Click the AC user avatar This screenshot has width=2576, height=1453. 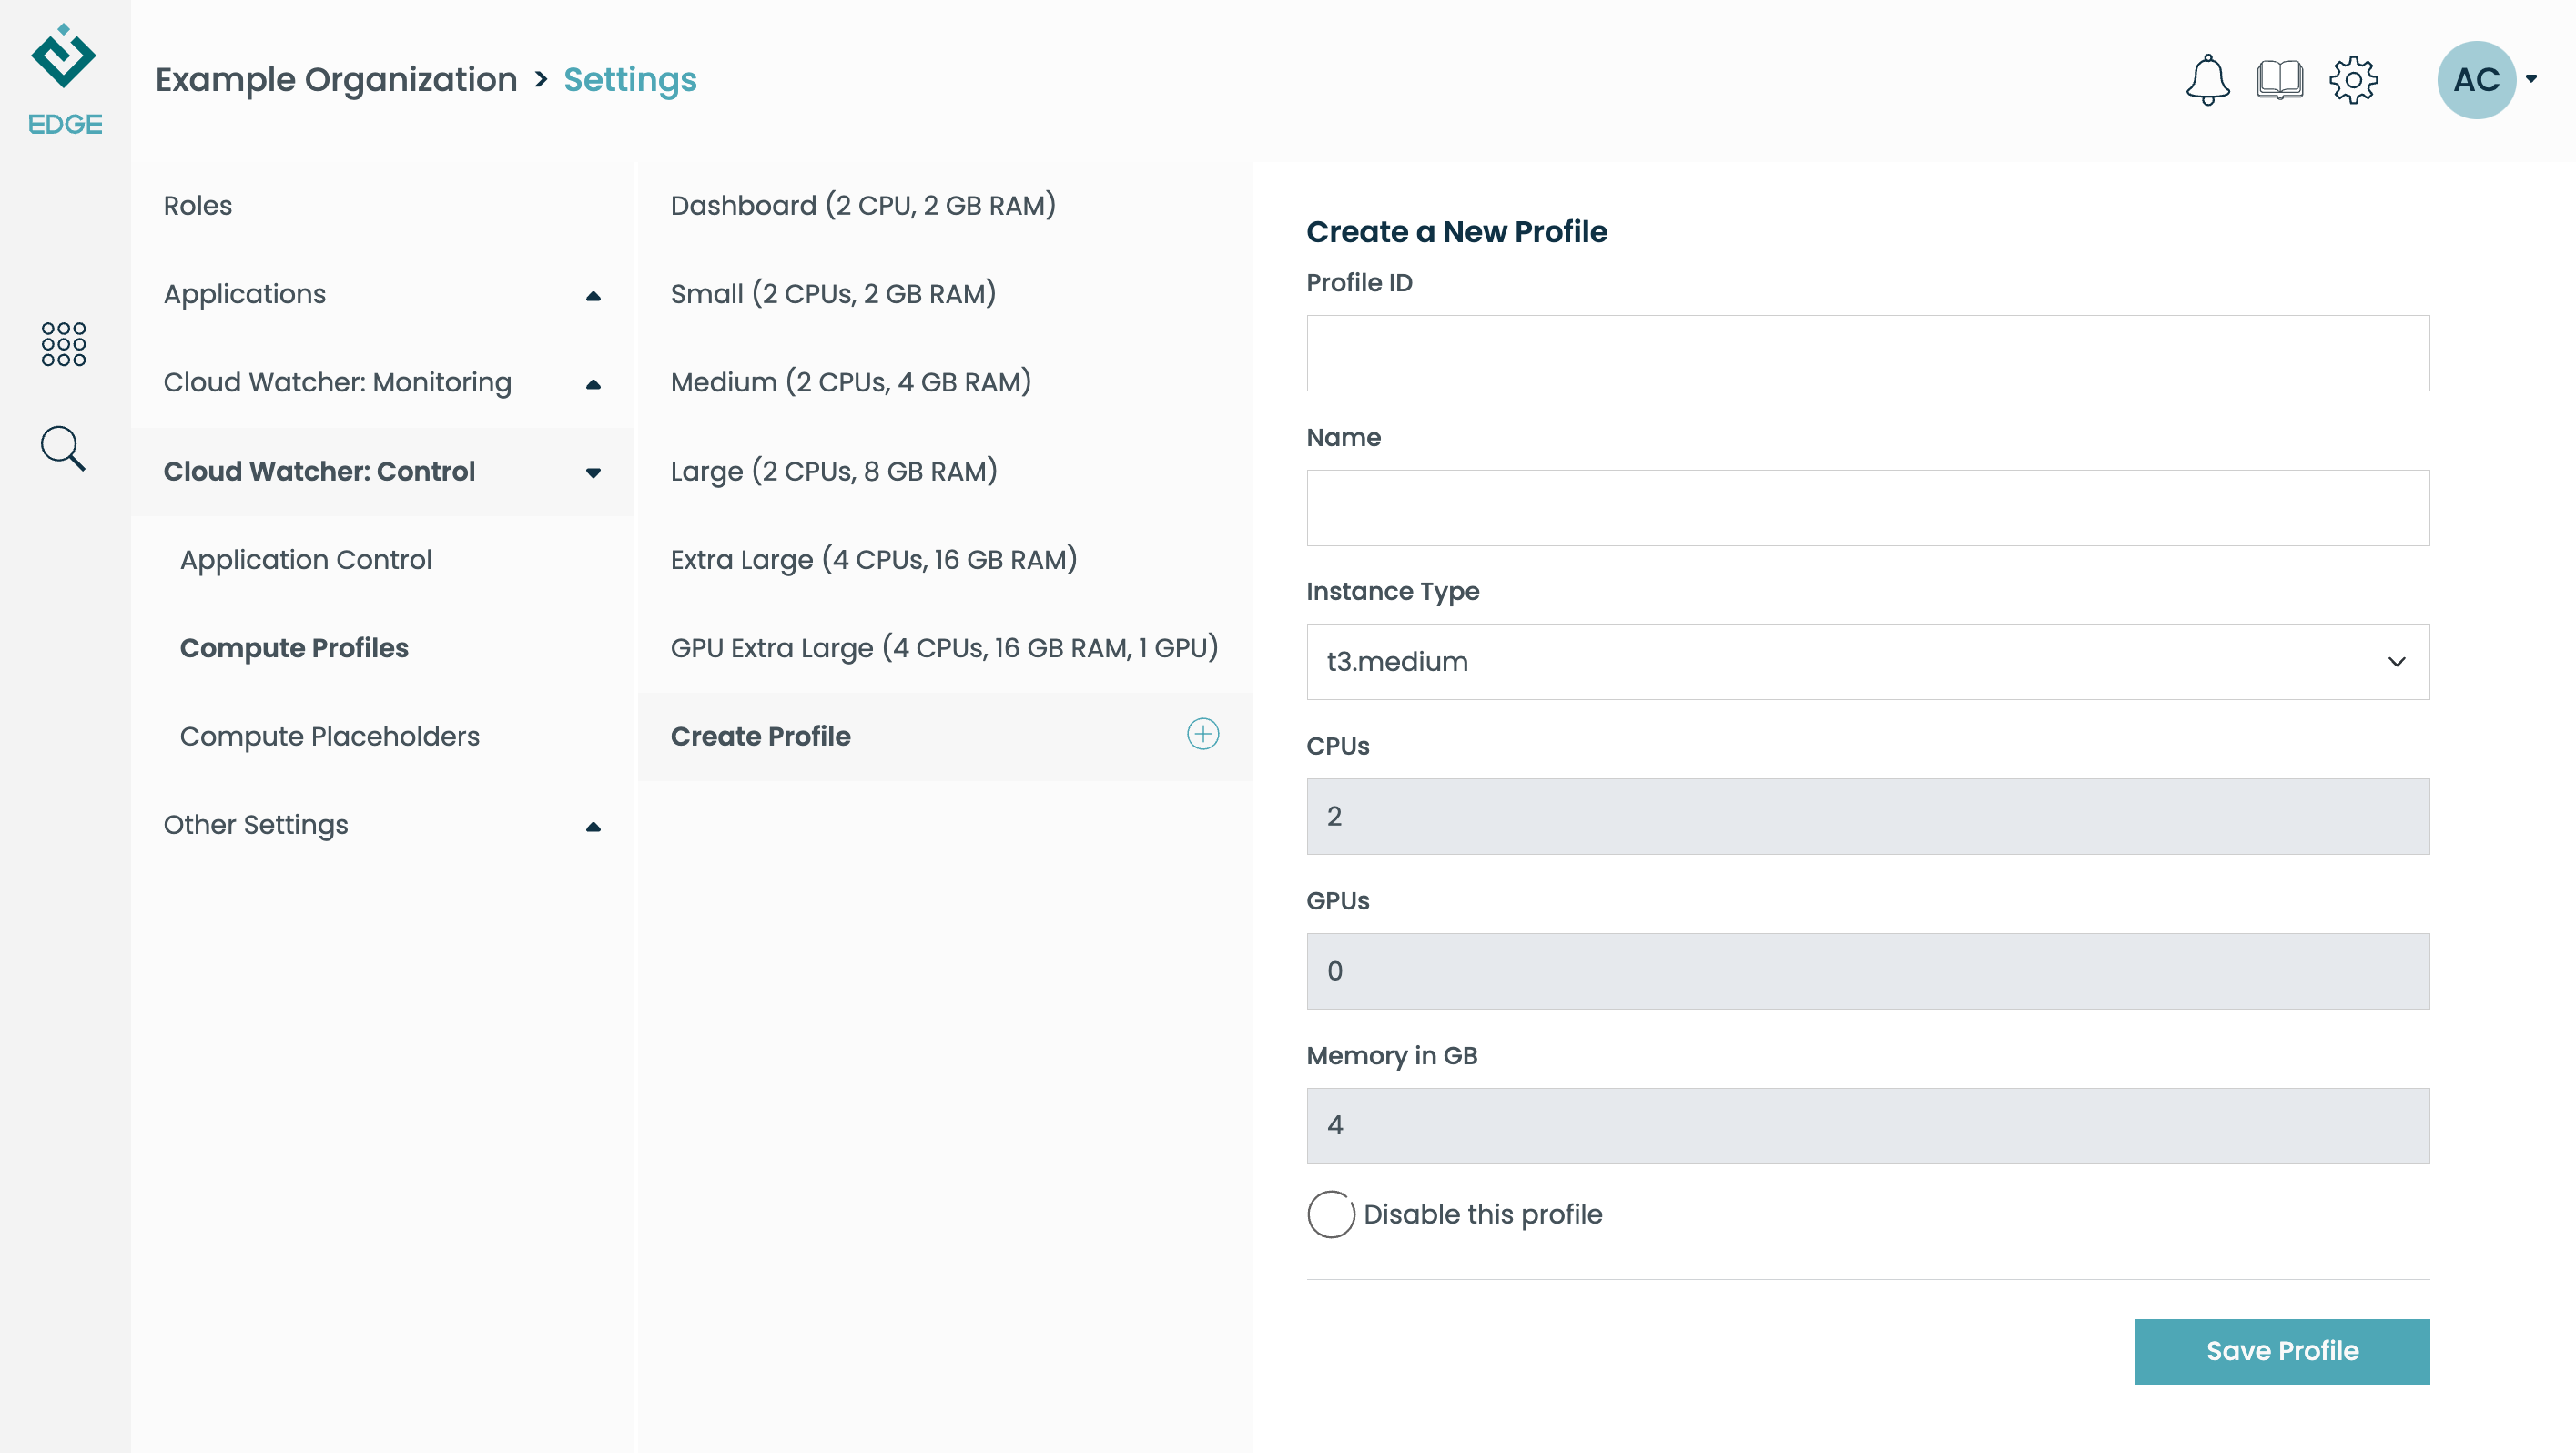2476,79
